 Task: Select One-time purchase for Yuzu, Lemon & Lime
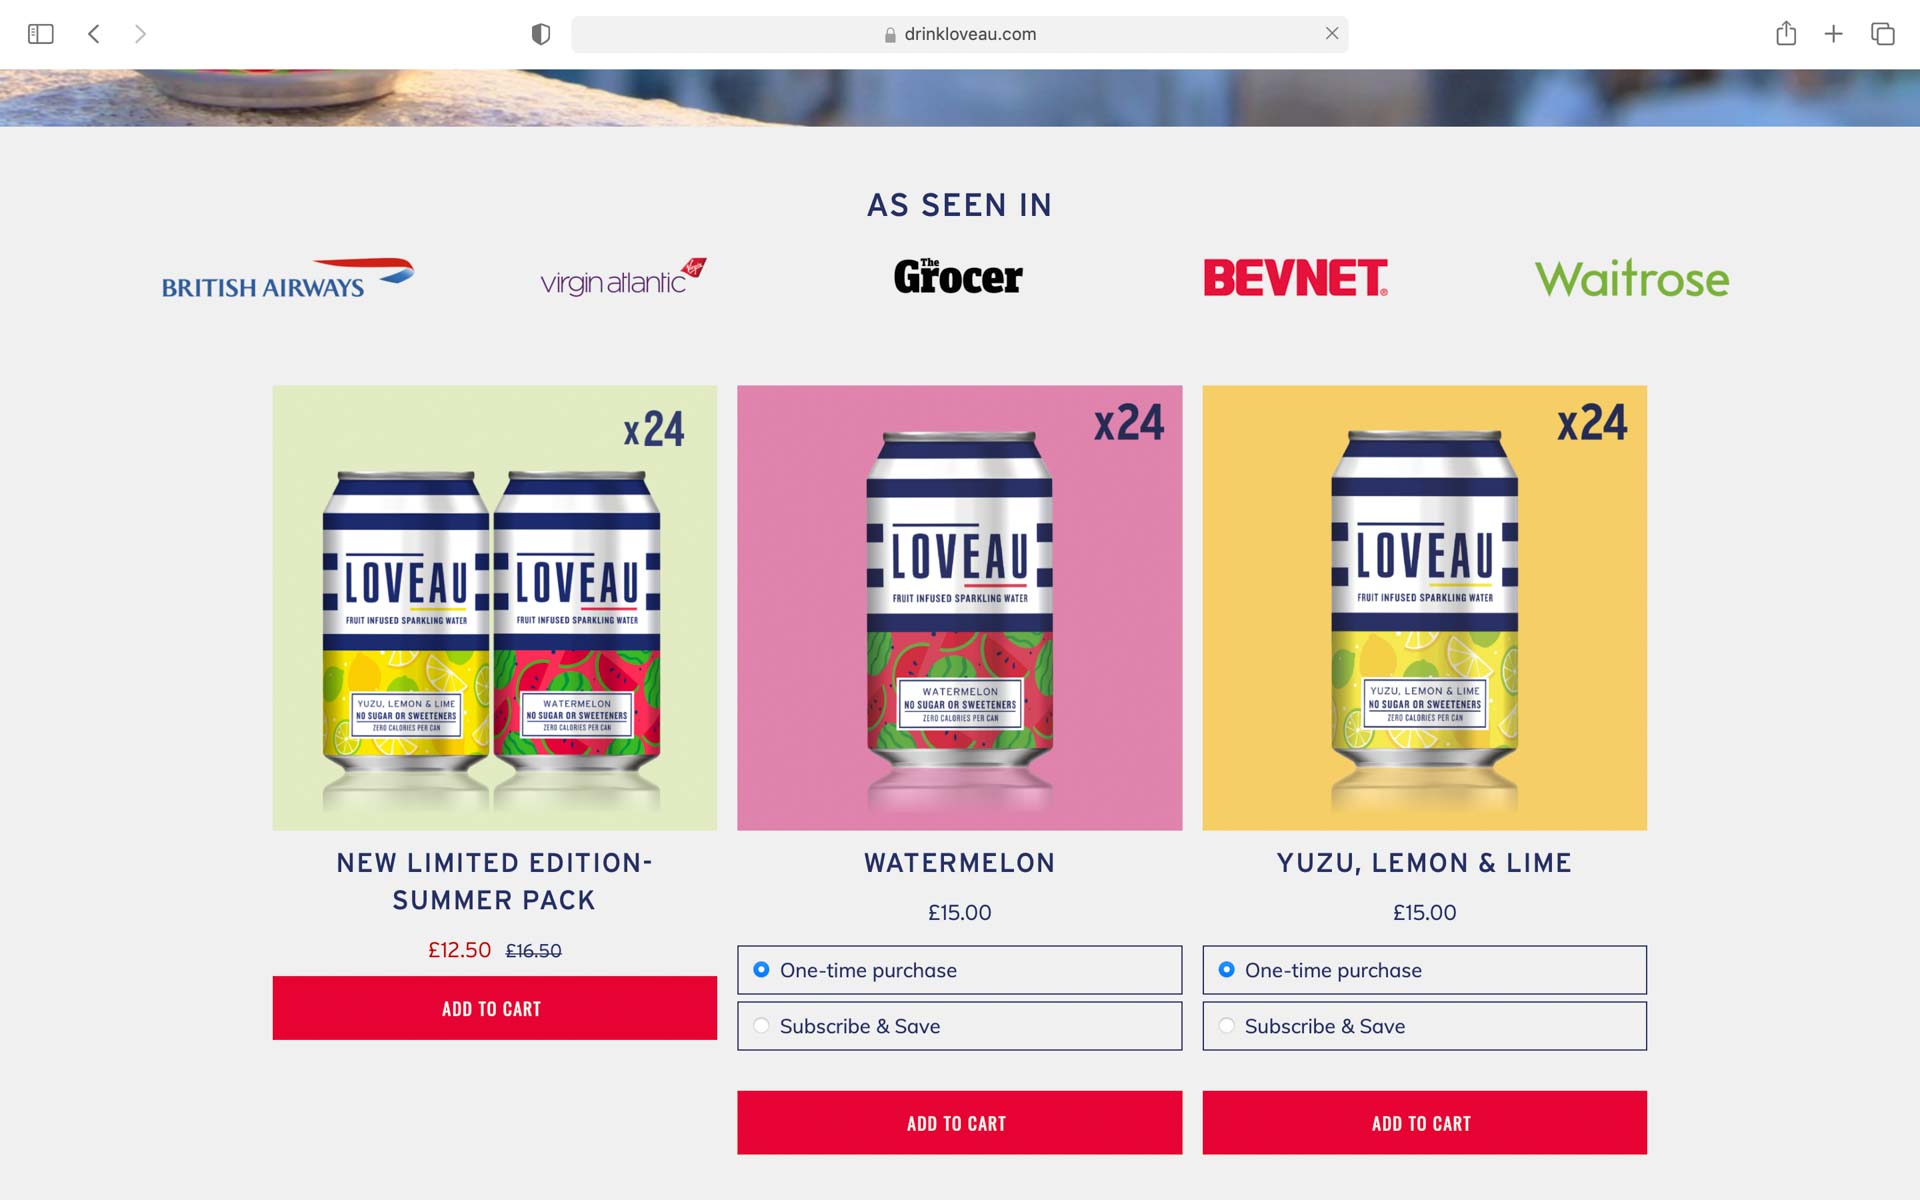(x=1424, y=970)
